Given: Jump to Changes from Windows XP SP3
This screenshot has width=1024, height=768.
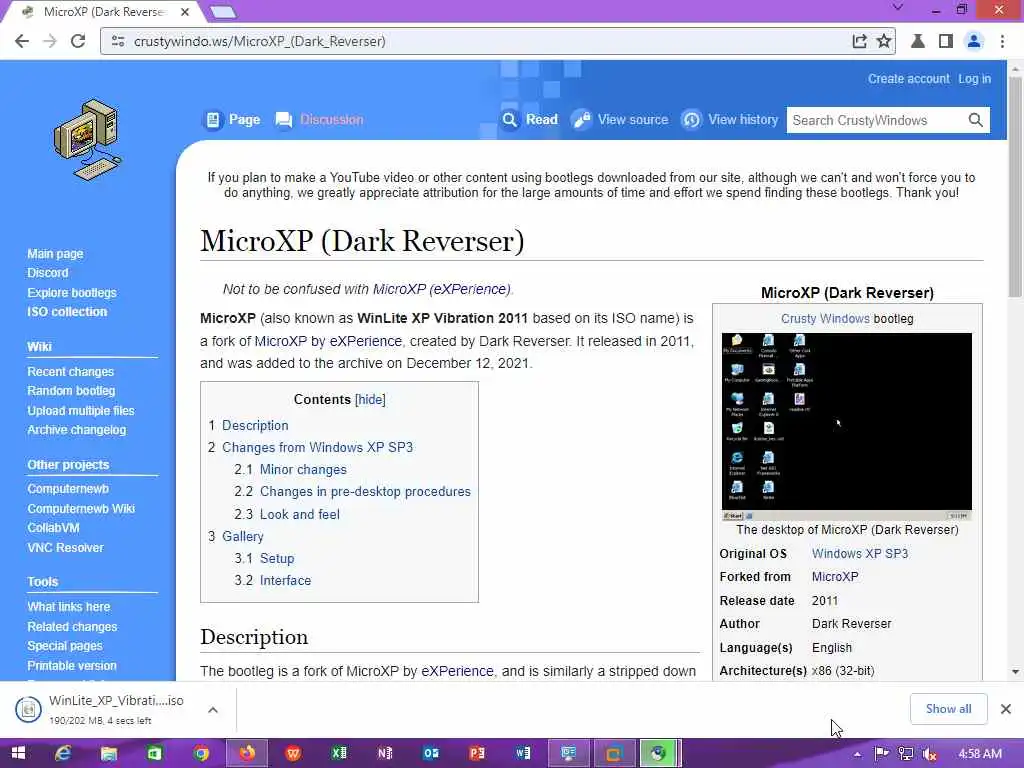Looking at the screenshot, I should (317, 447).
